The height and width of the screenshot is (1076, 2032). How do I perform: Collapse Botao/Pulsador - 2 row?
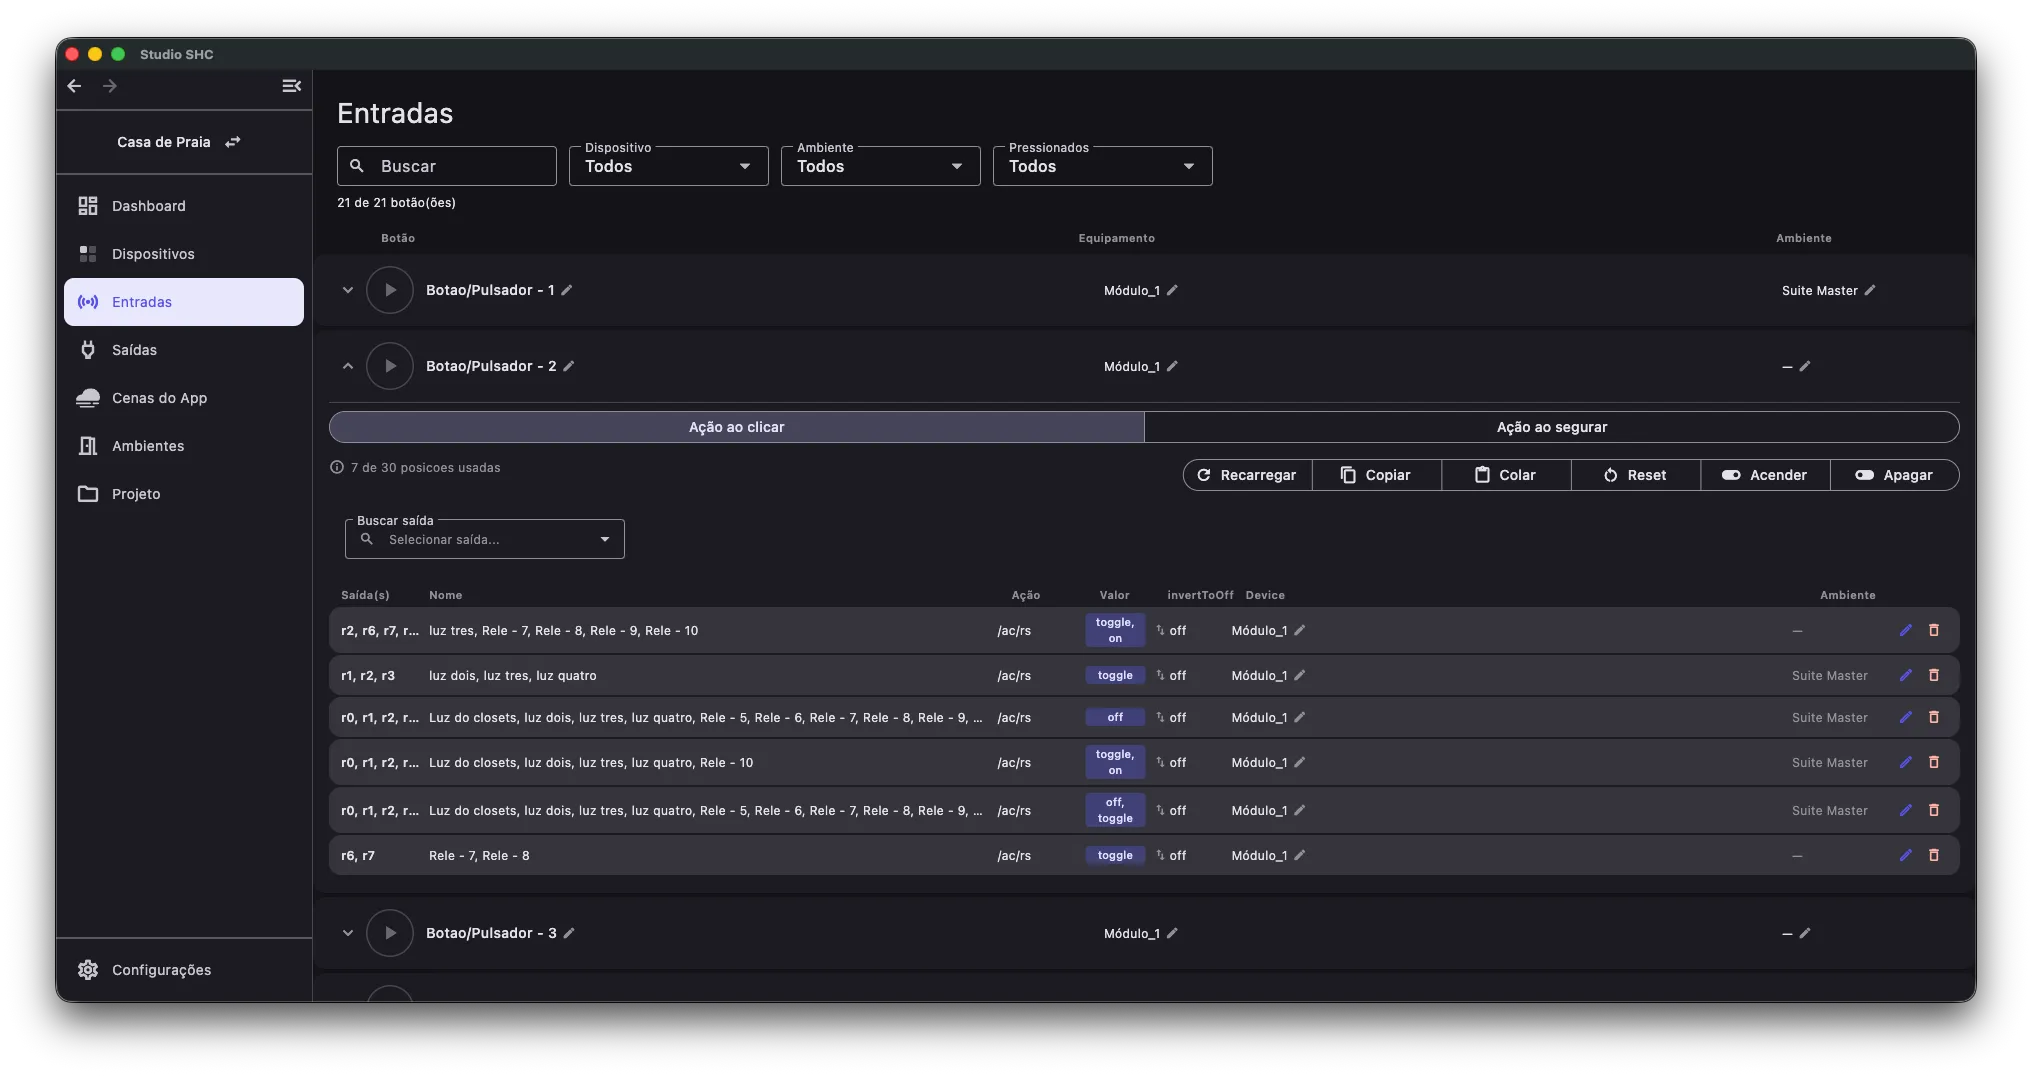click(x=348, y=366)
